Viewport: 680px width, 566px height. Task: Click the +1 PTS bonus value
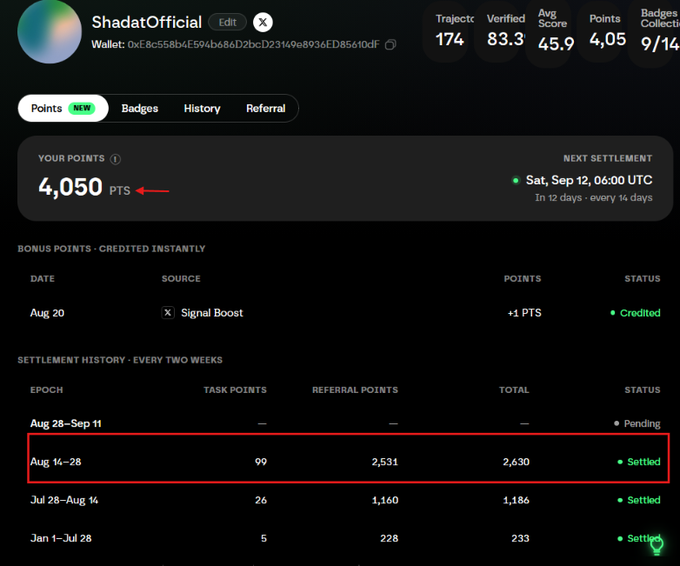[x=524, y=313]
